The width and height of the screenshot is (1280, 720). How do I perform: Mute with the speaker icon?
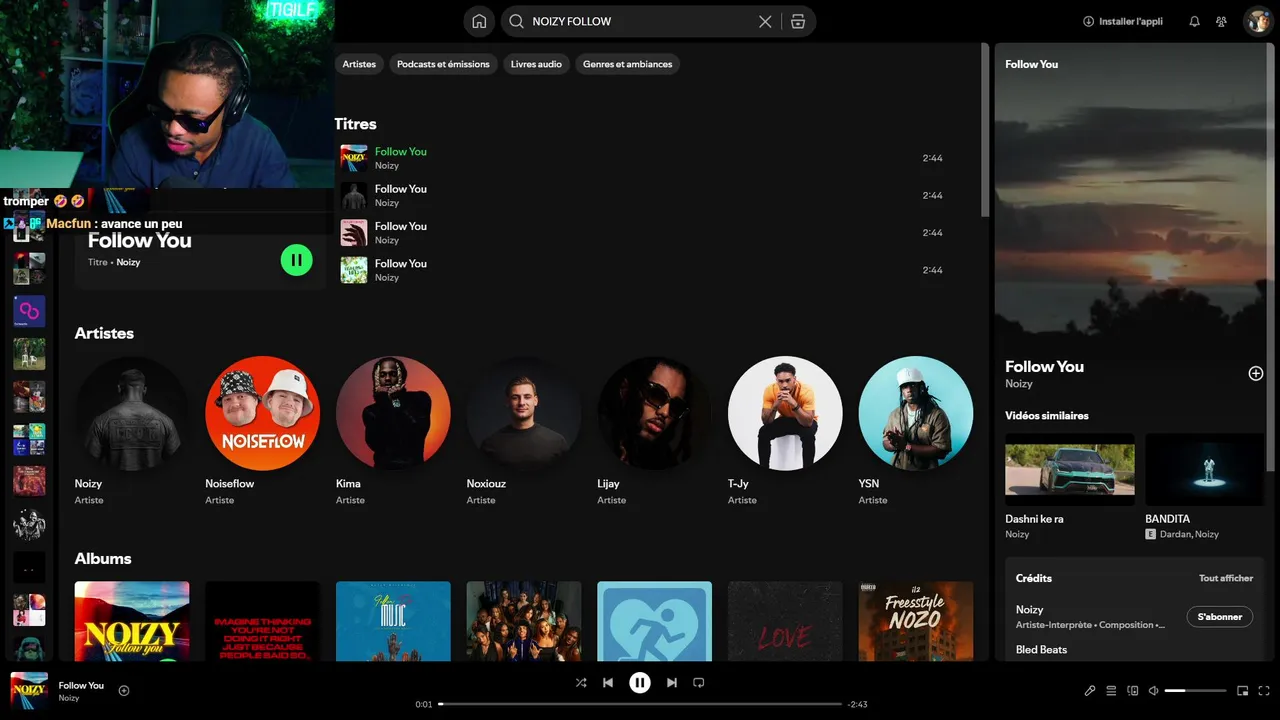(x=1154, y=691)
